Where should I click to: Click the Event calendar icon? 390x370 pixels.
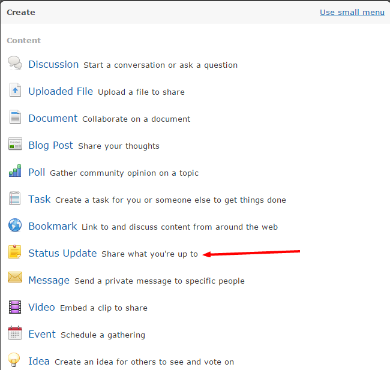[15, 333]
